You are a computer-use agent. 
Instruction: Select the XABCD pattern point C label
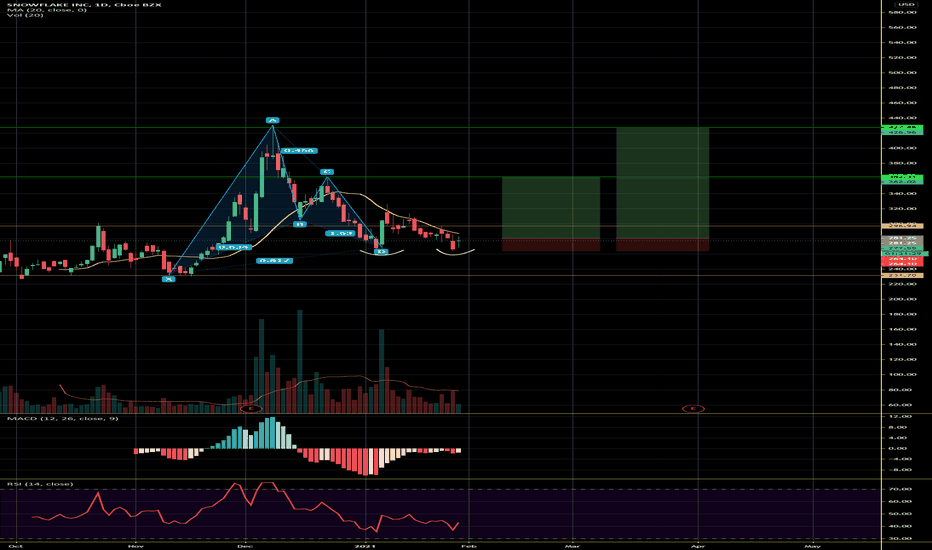(x=327, y=172)
